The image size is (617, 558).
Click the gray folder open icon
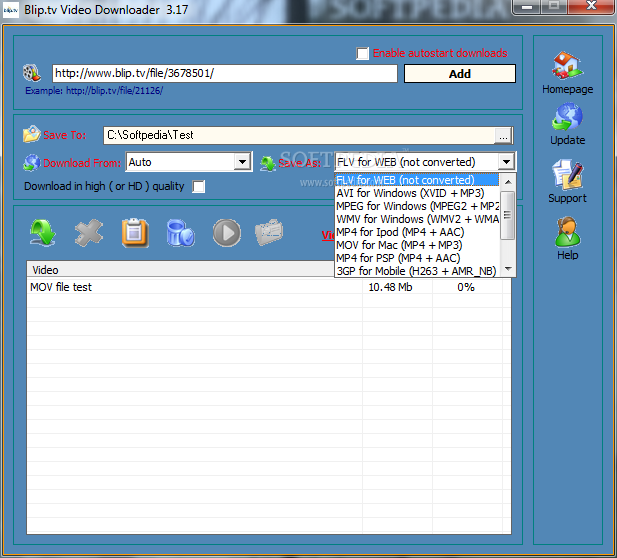pos(269,232)
